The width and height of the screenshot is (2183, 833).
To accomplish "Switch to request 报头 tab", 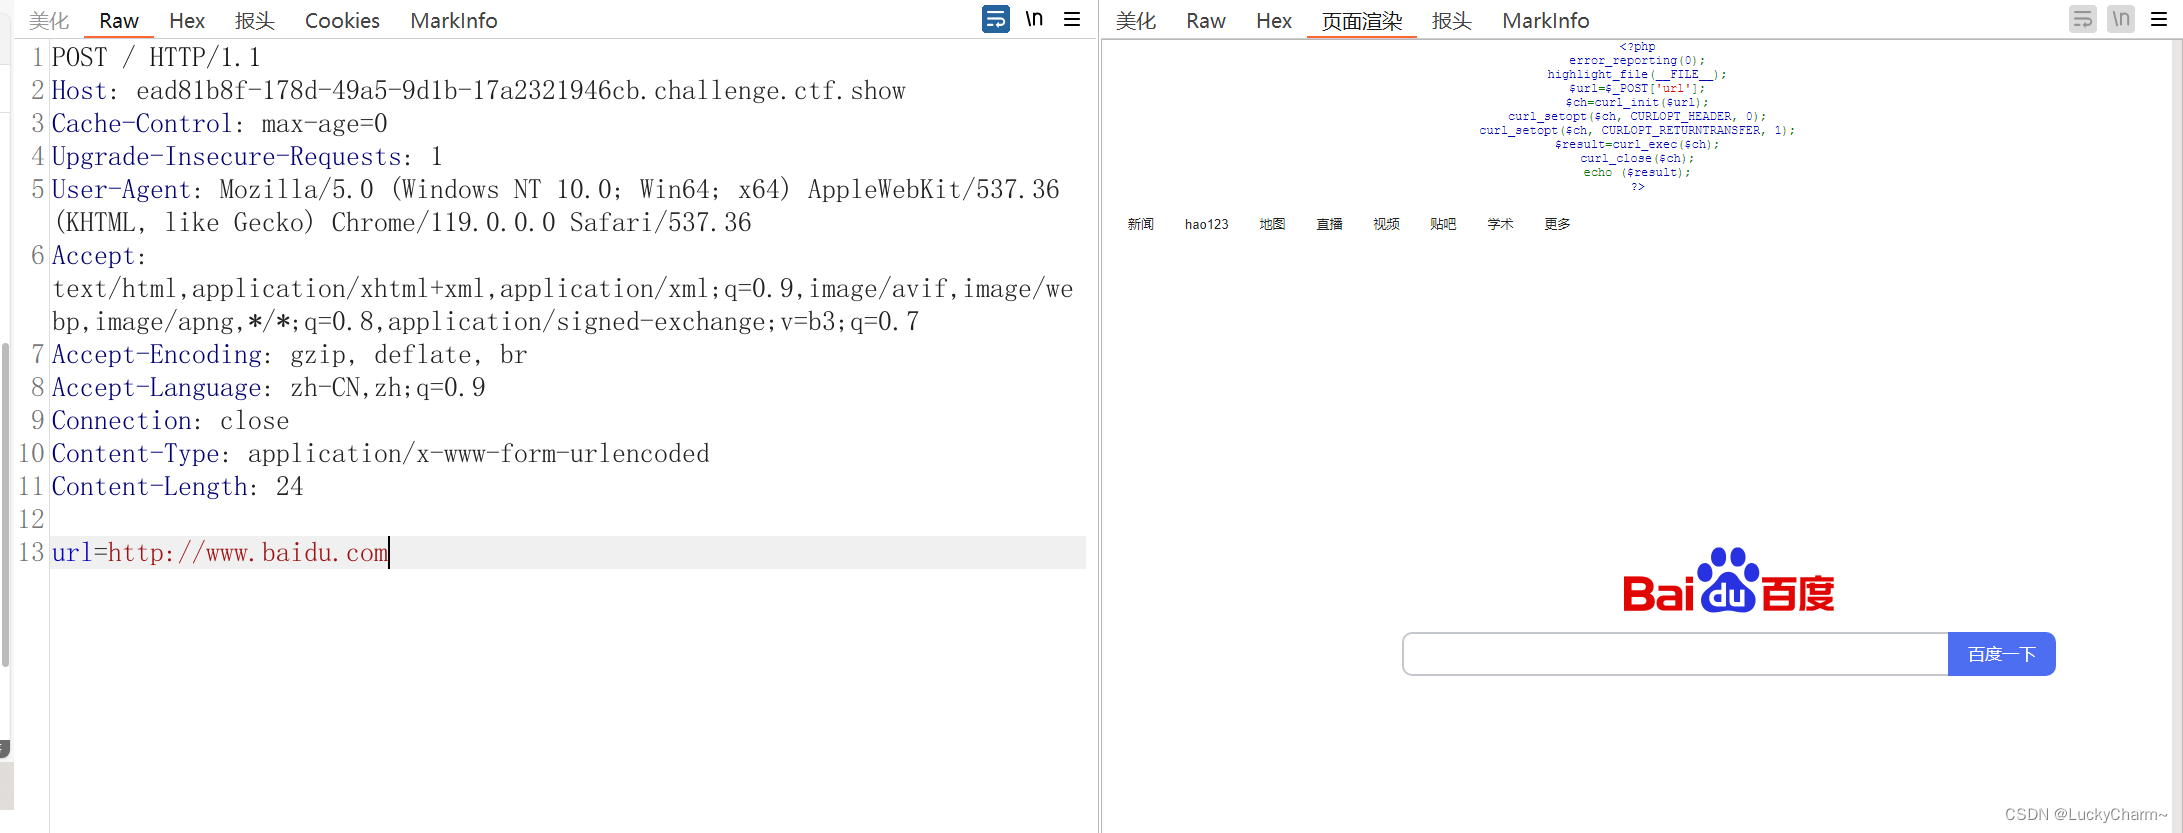I will 255,21.
